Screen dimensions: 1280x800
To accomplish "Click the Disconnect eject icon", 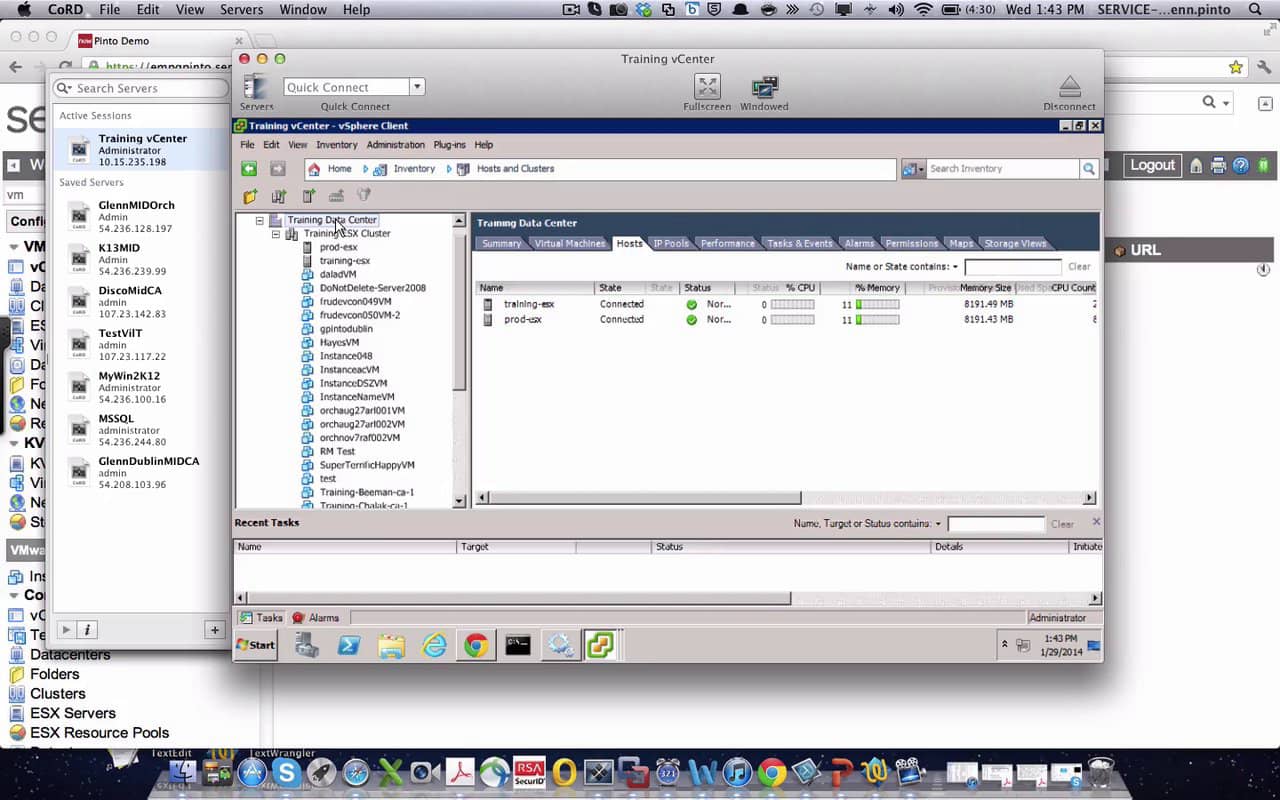I will [x=1069, y=87].
